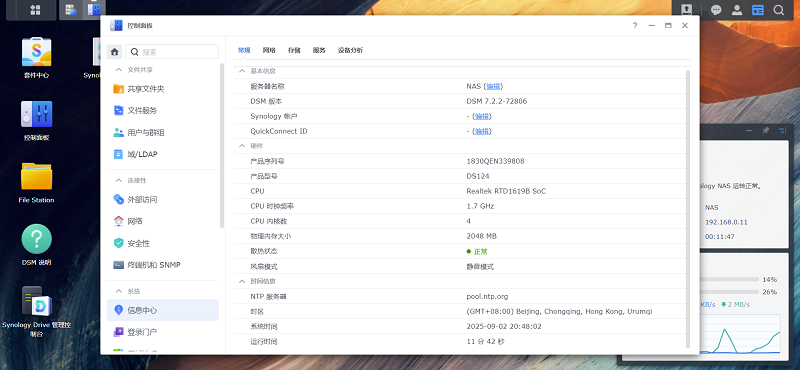Collapse the 连接性 sidebar section
800x370 pixels.
118,180
